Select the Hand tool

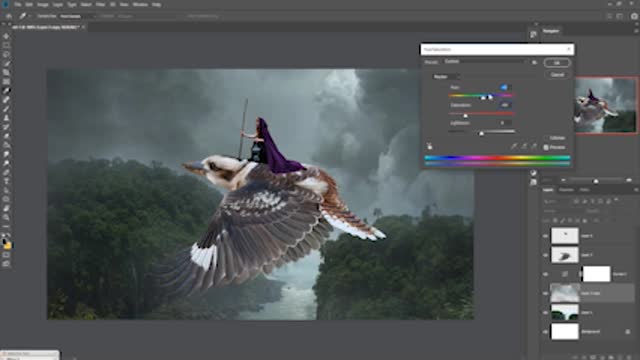point(6,208)
